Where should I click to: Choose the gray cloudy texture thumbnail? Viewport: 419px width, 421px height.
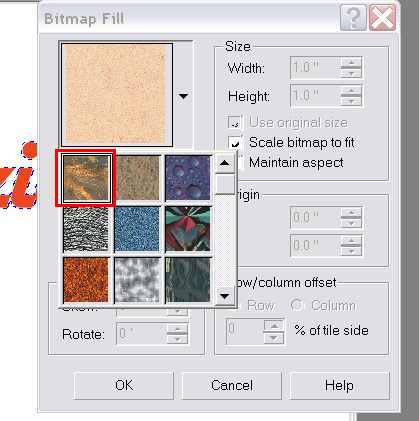point(137,279)
